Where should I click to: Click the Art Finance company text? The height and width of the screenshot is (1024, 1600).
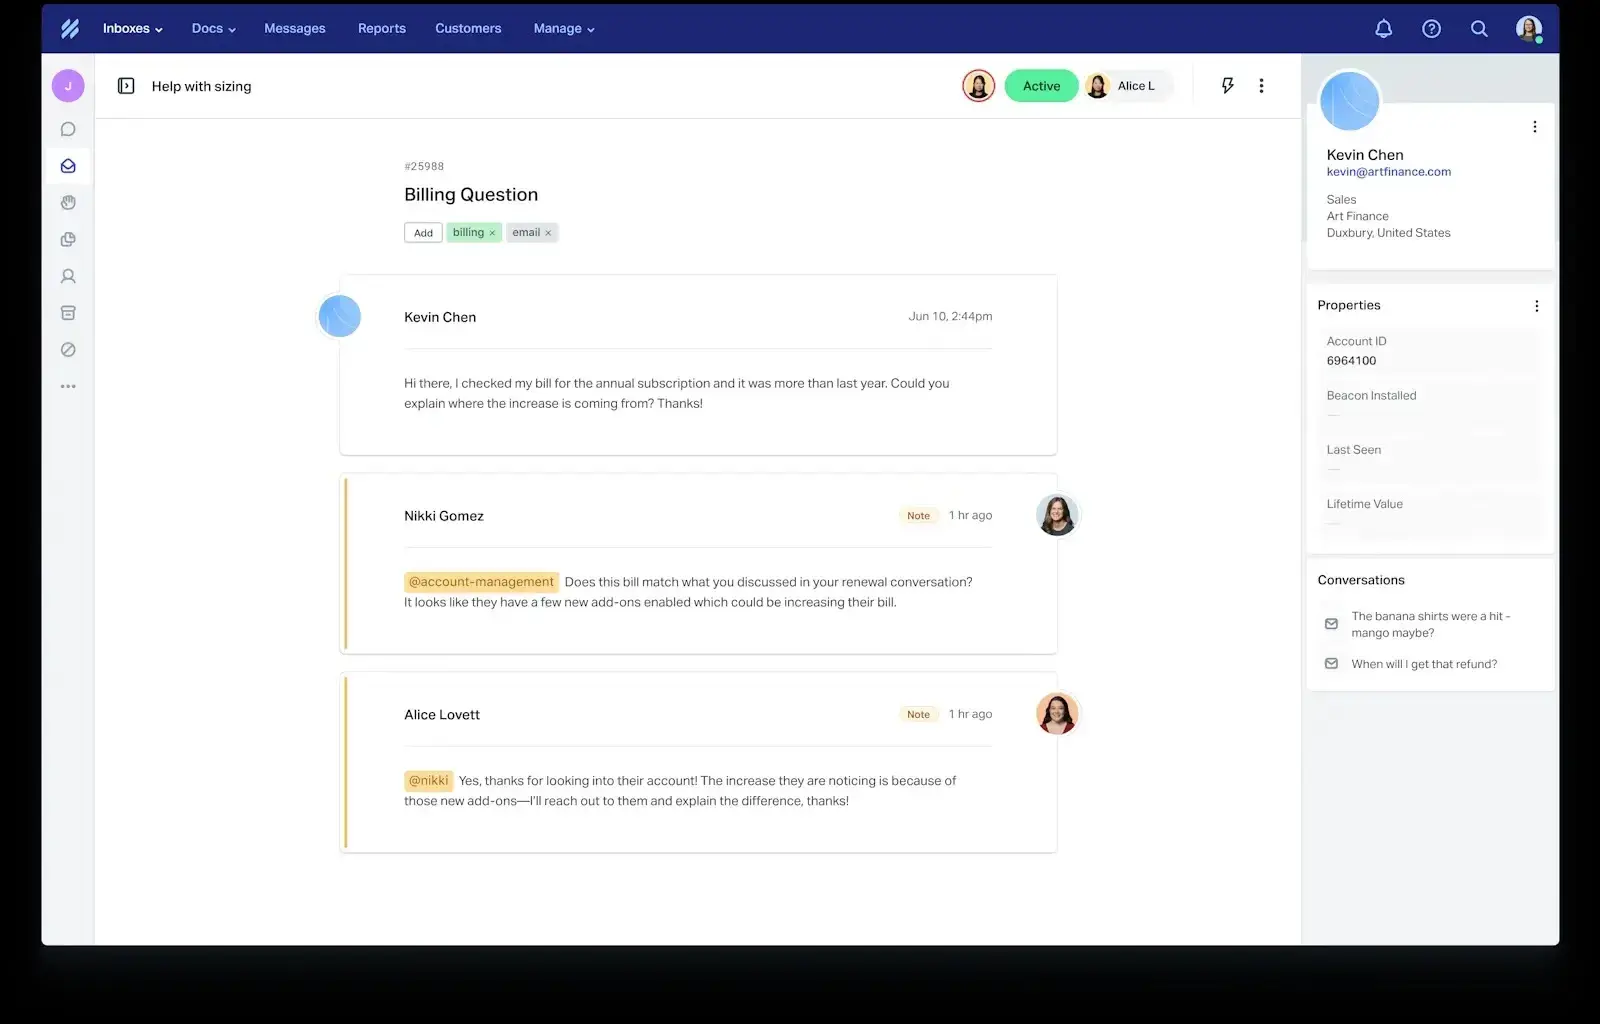(x=1357, y=217)
